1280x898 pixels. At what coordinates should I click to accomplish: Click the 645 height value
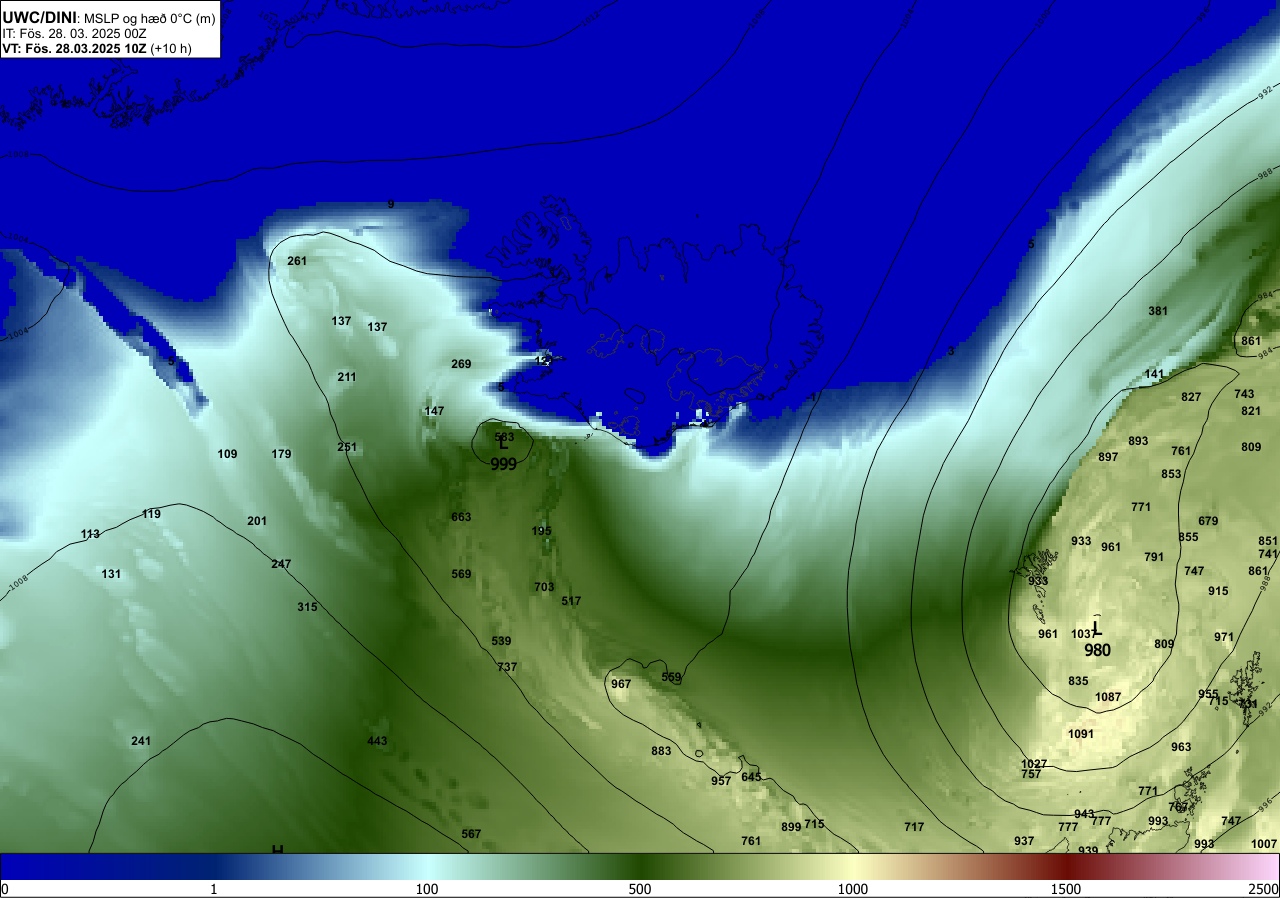(x=751, y=777)
